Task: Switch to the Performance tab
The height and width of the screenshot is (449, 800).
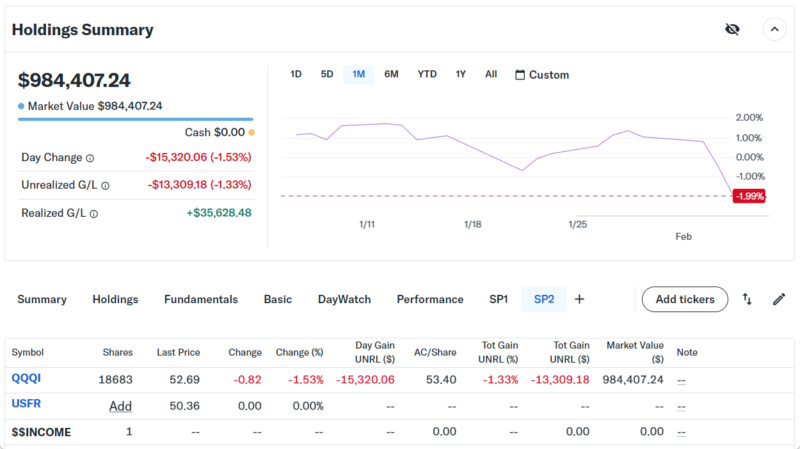Action: point(430,299)
